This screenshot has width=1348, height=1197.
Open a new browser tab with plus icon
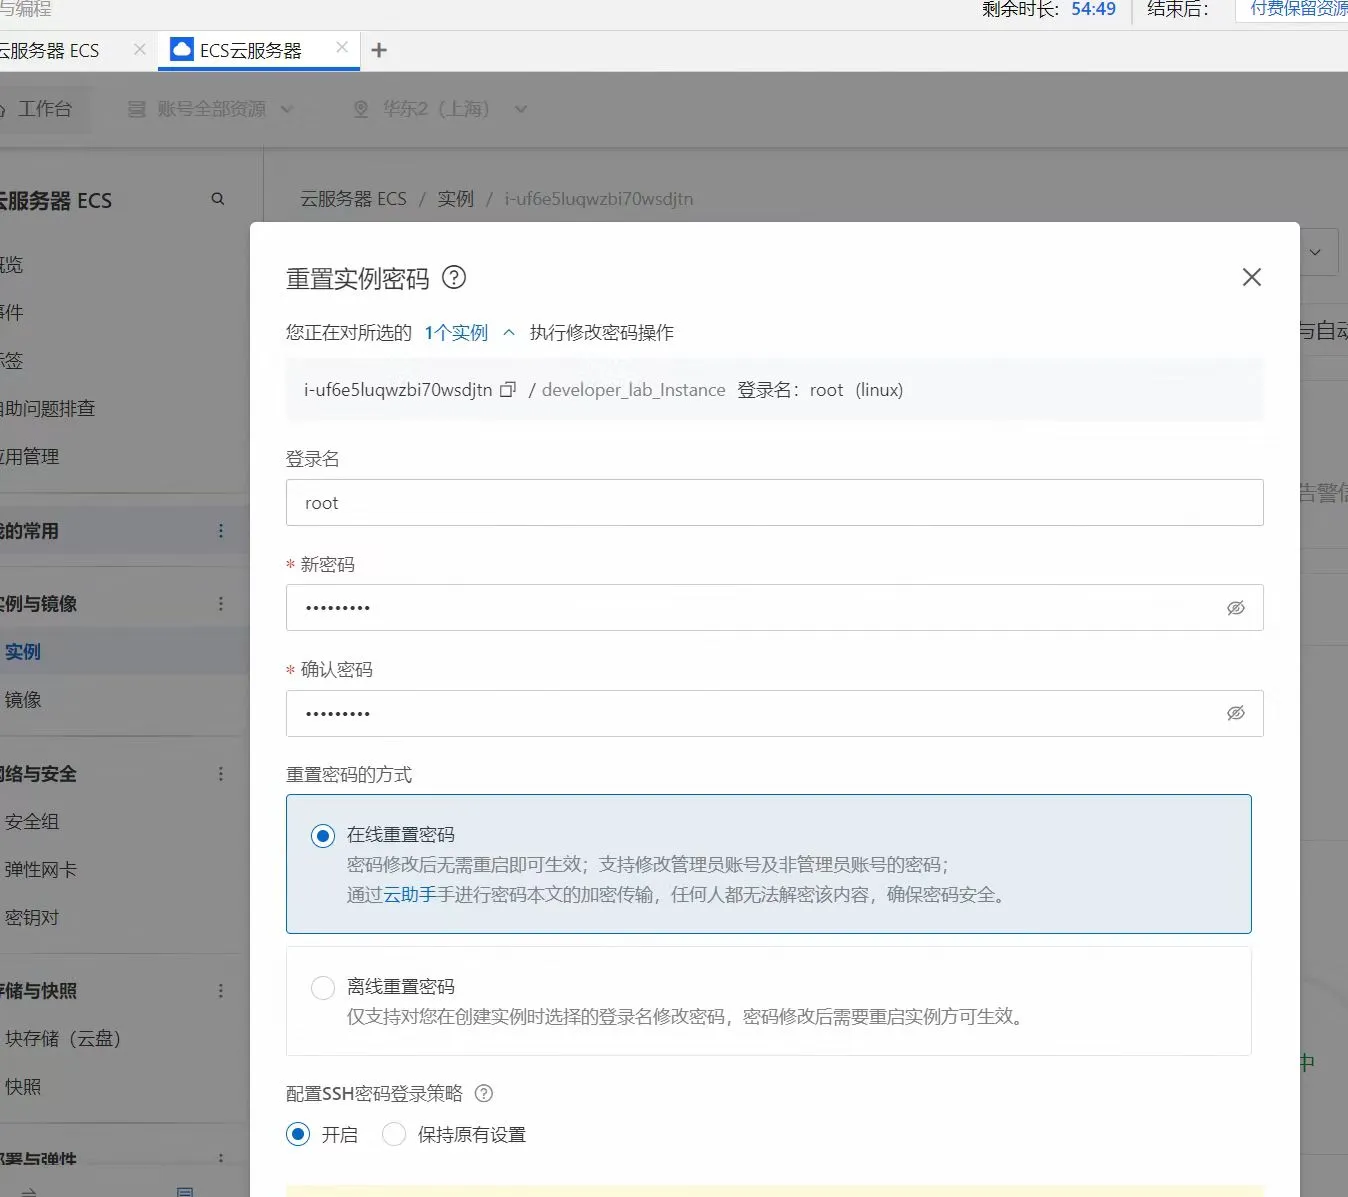coord(379,50)
